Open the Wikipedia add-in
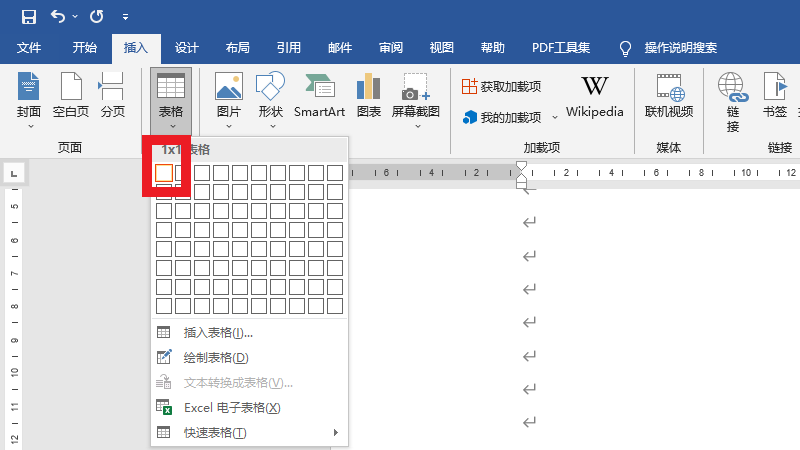 pos(594,96)
